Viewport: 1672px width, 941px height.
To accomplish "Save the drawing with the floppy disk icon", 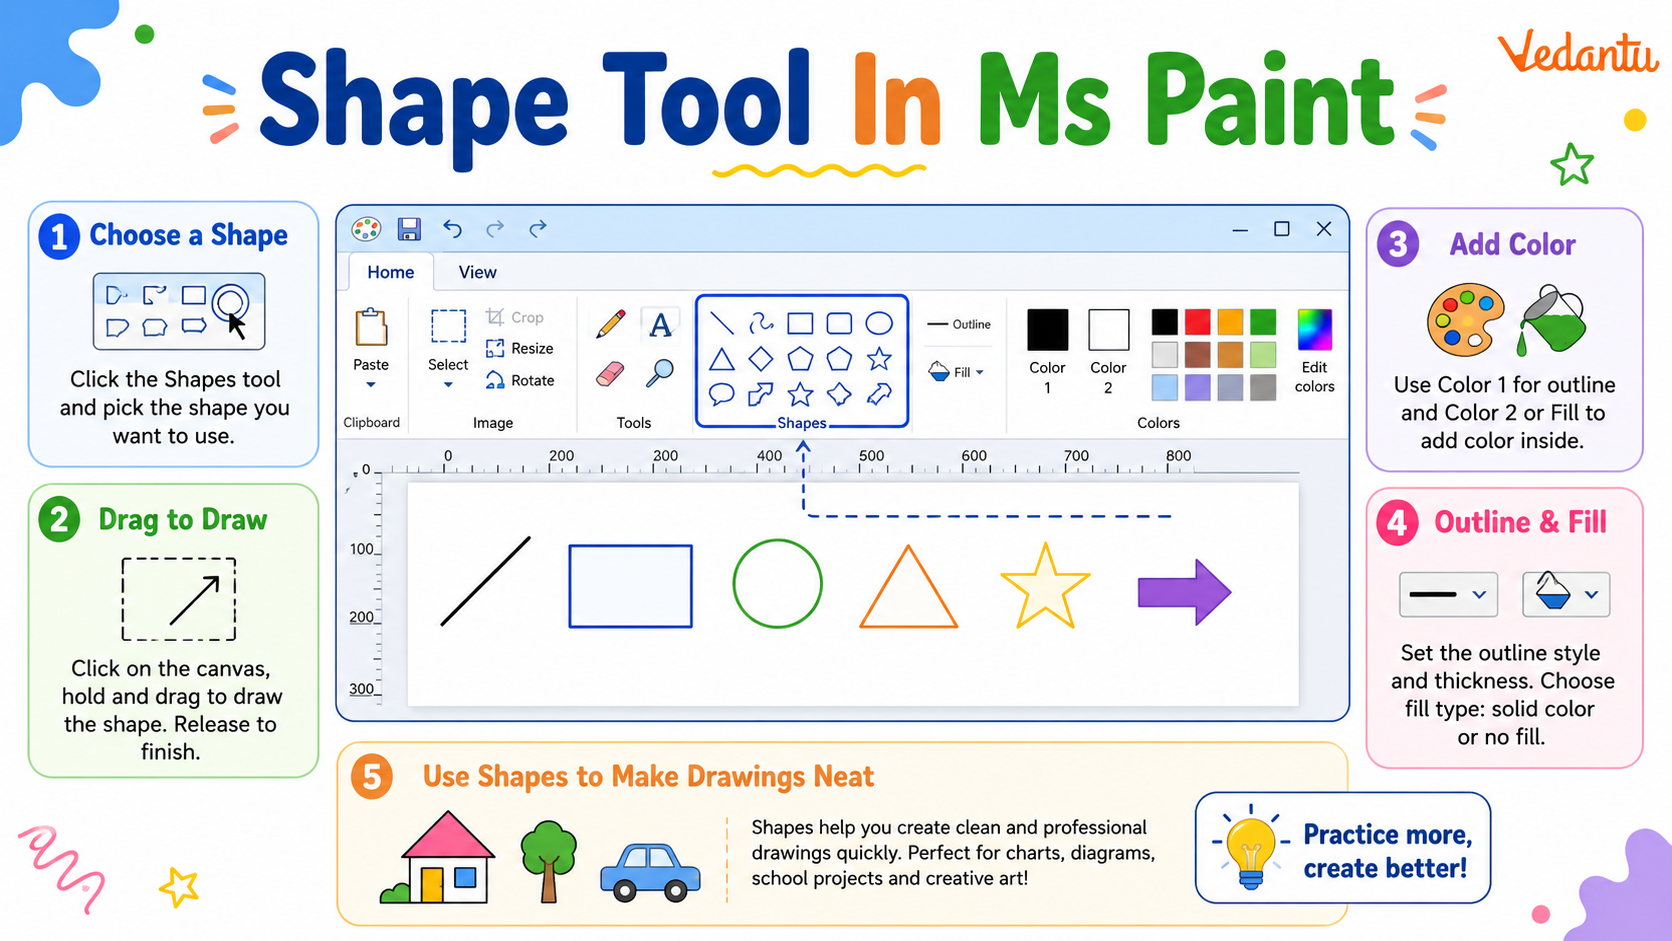I will [409, 229].
